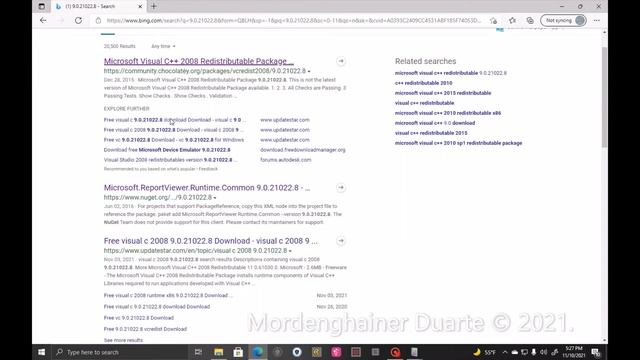
Task: Open the taskbar clock and date
Action: 574,352
